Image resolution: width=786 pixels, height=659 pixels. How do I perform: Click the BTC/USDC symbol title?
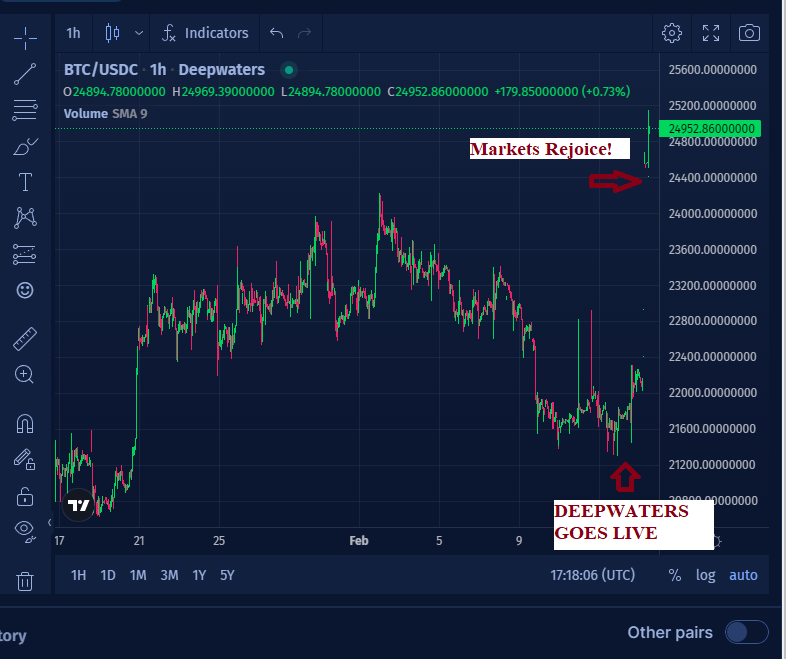coord(100,70)
